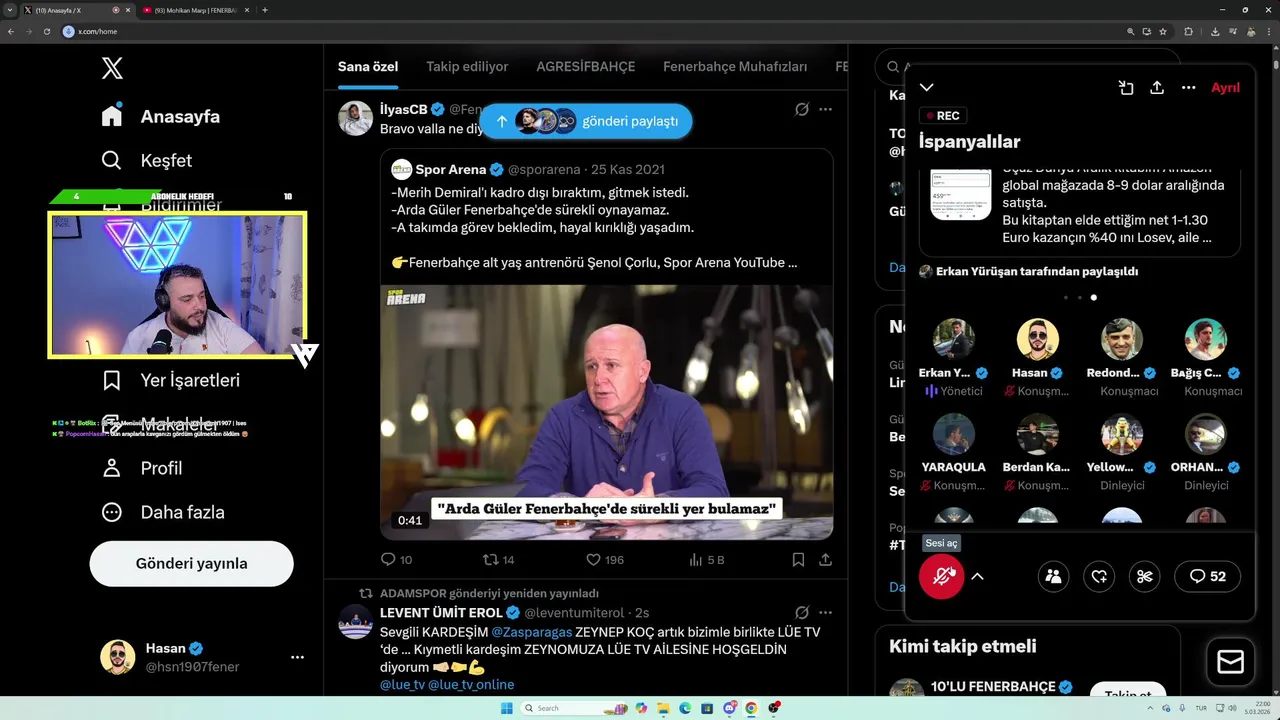Screen dimensions: 1280x720
Task: Go to first carousel dot in space
Action: click(1066, 297)
